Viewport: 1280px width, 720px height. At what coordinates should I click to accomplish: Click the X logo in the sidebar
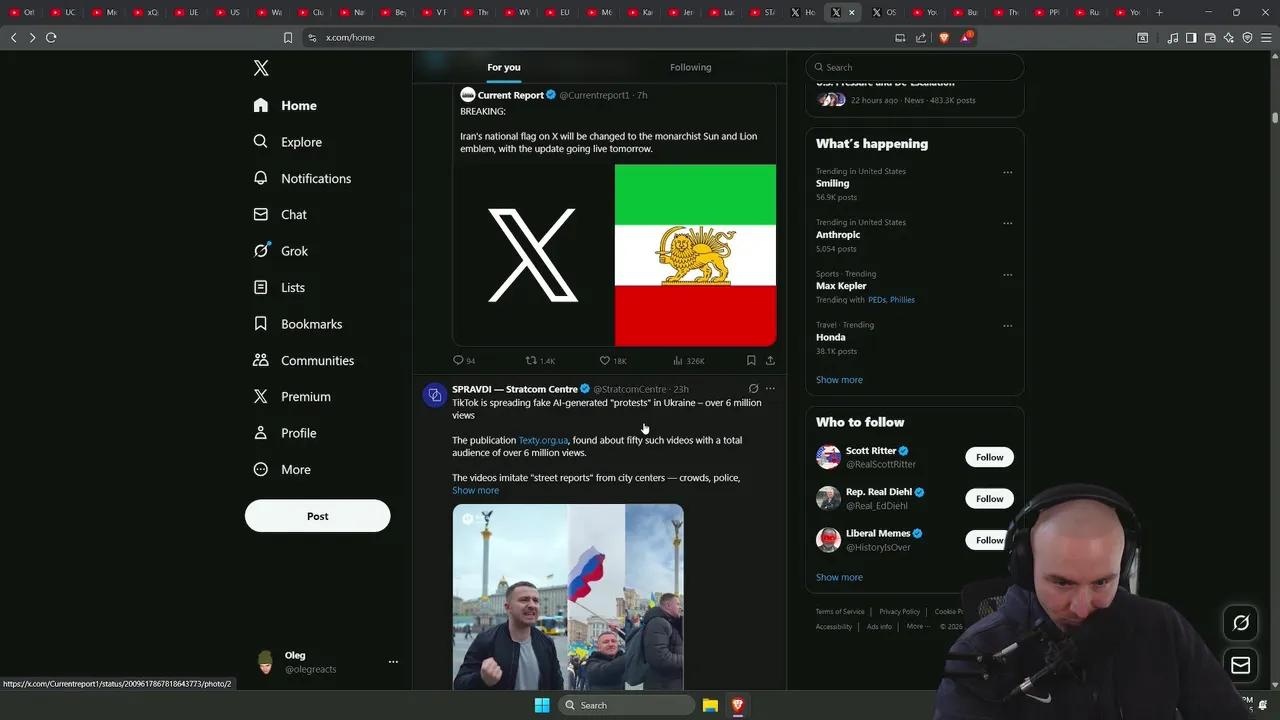point(261,68)
